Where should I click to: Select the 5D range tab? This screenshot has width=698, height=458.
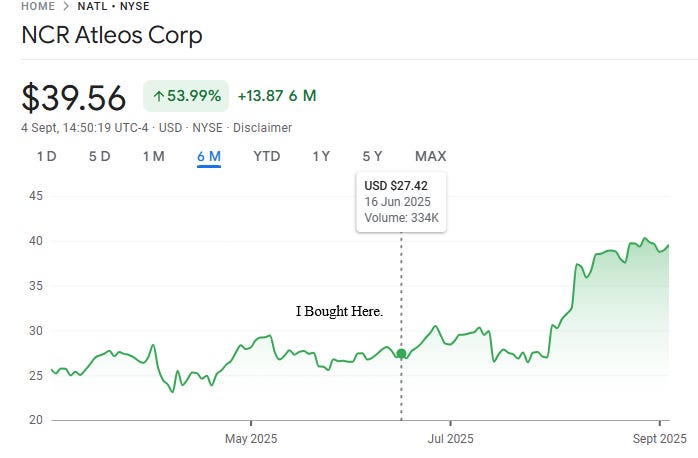coord(100,156)
